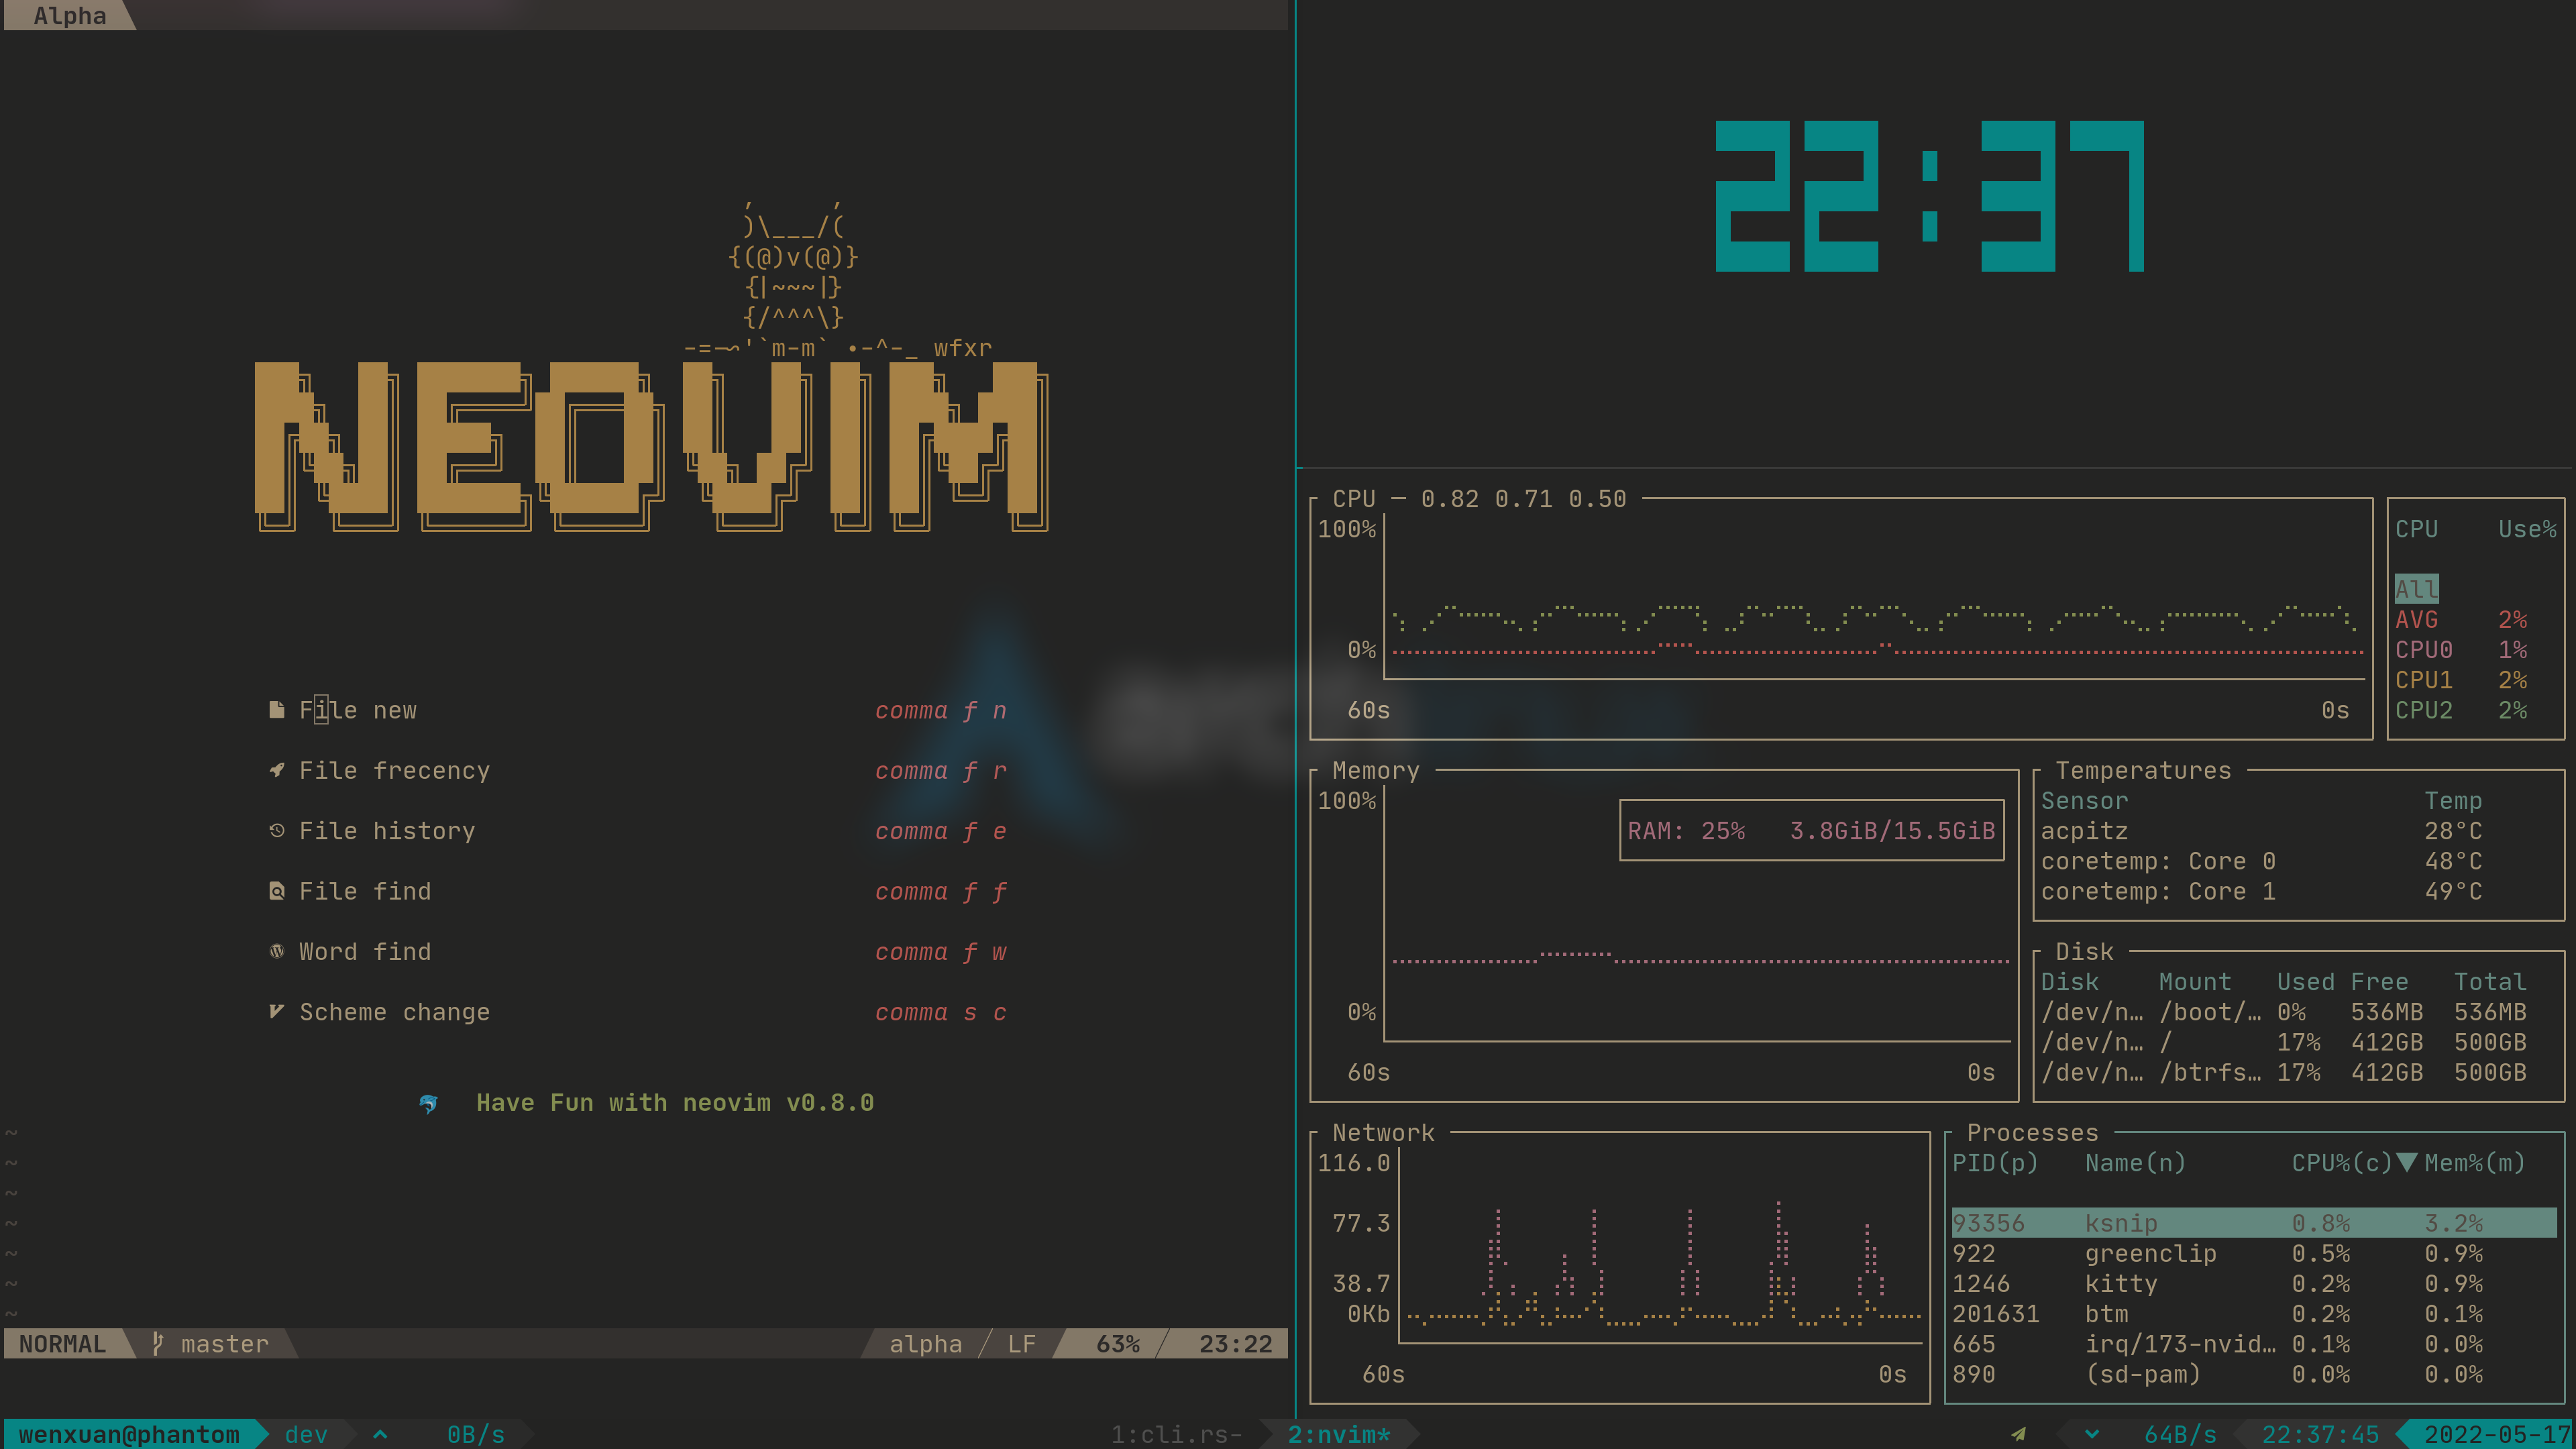The height and width of the screenshot is (1449, 2576).
Task: Click the File frecency rocket icon
Action: [x=277, y=770]
